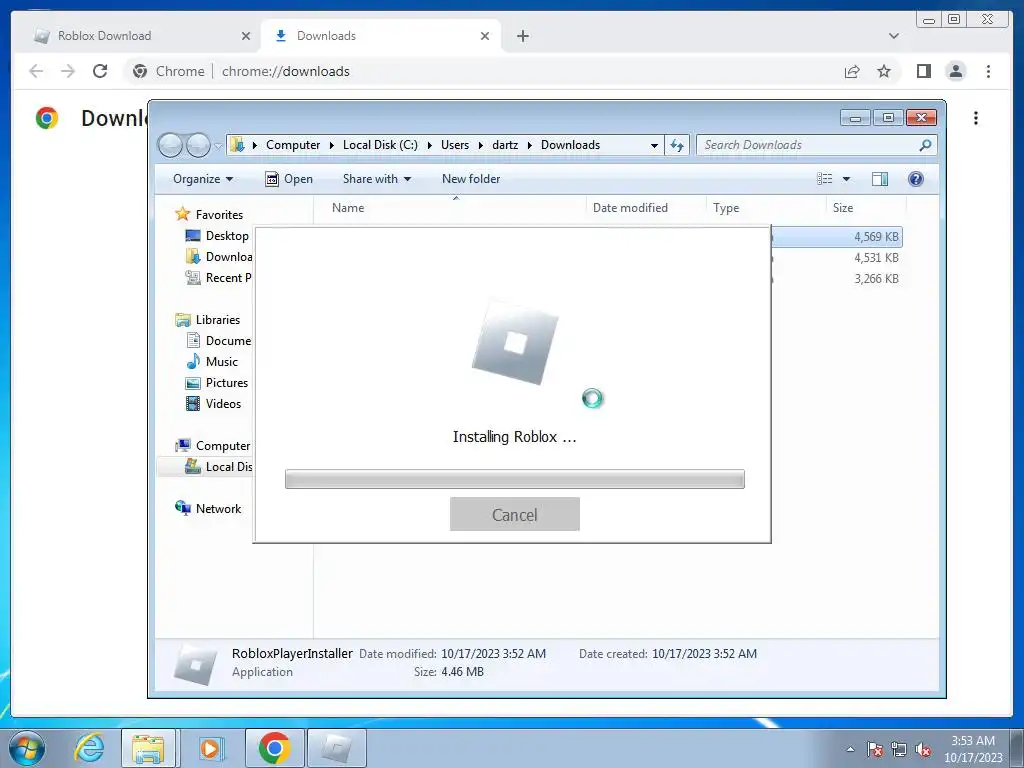1024x768 pixels.
Task: Show hidden system tray icons
Action: point(850,749)
